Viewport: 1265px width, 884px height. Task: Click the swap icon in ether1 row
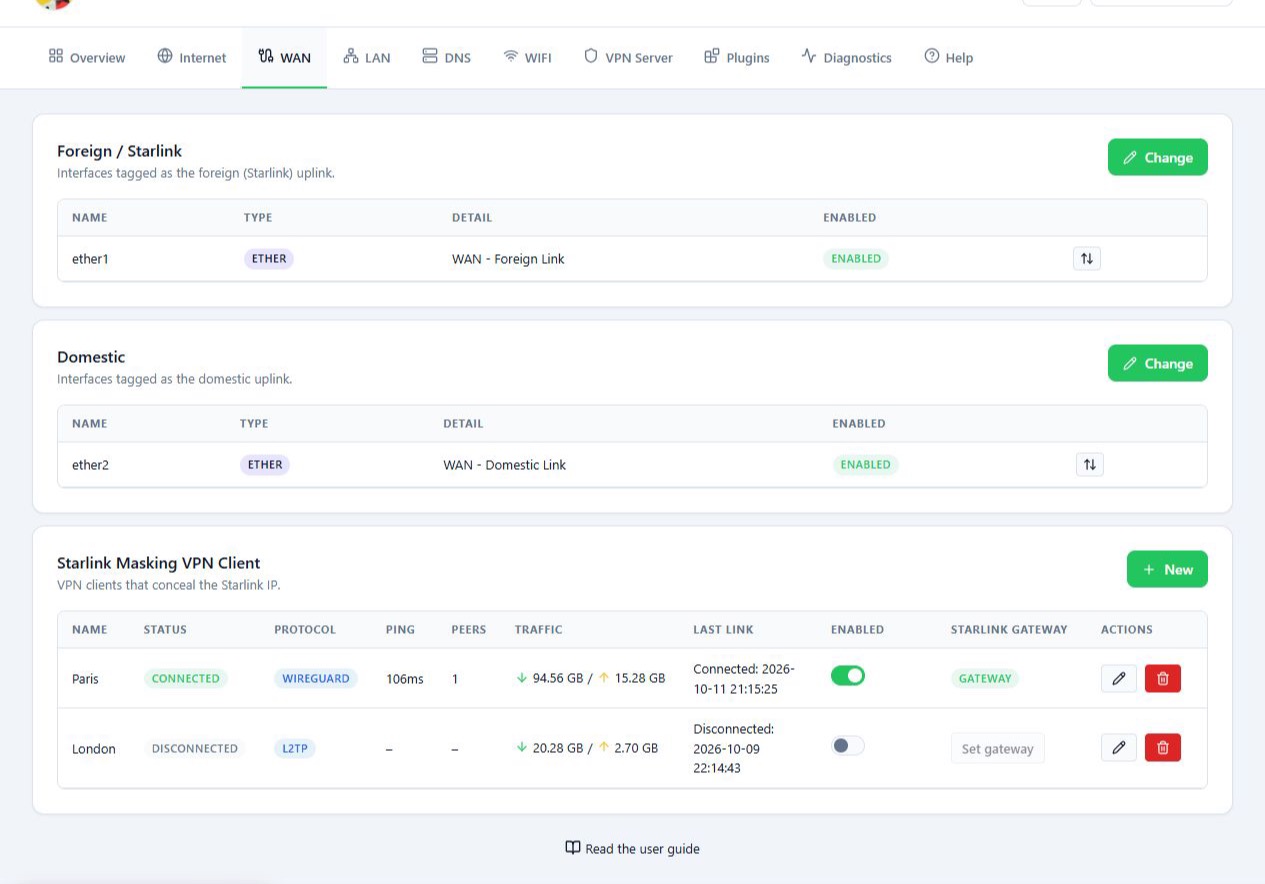click(1086, 259)
